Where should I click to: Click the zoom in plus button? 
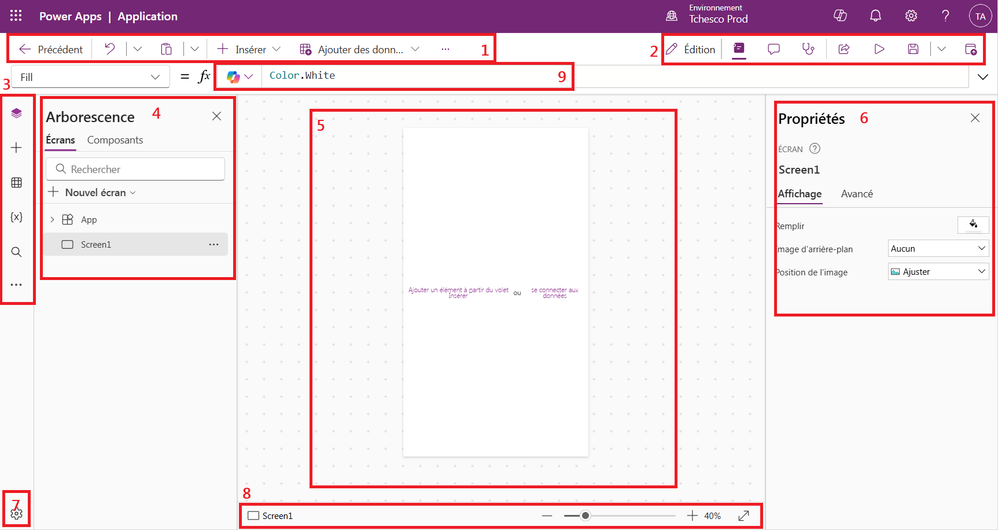[x=692, y=515]
